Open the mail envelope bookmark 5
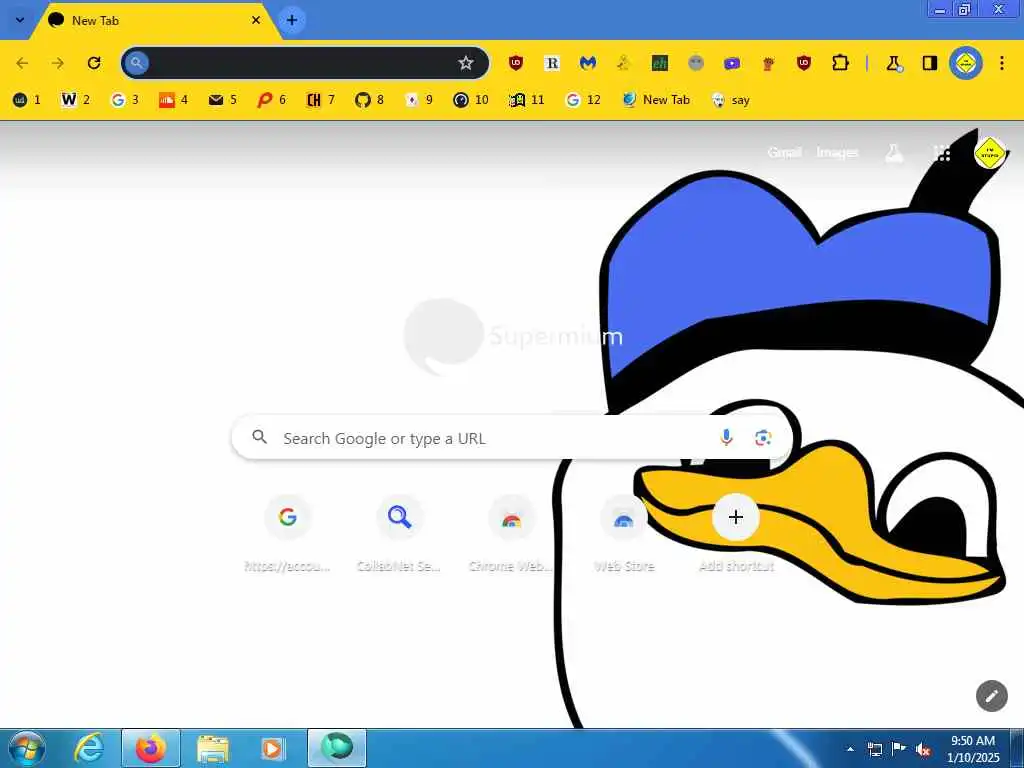Viewport: 1024px width, 768px height. point(223,100)
